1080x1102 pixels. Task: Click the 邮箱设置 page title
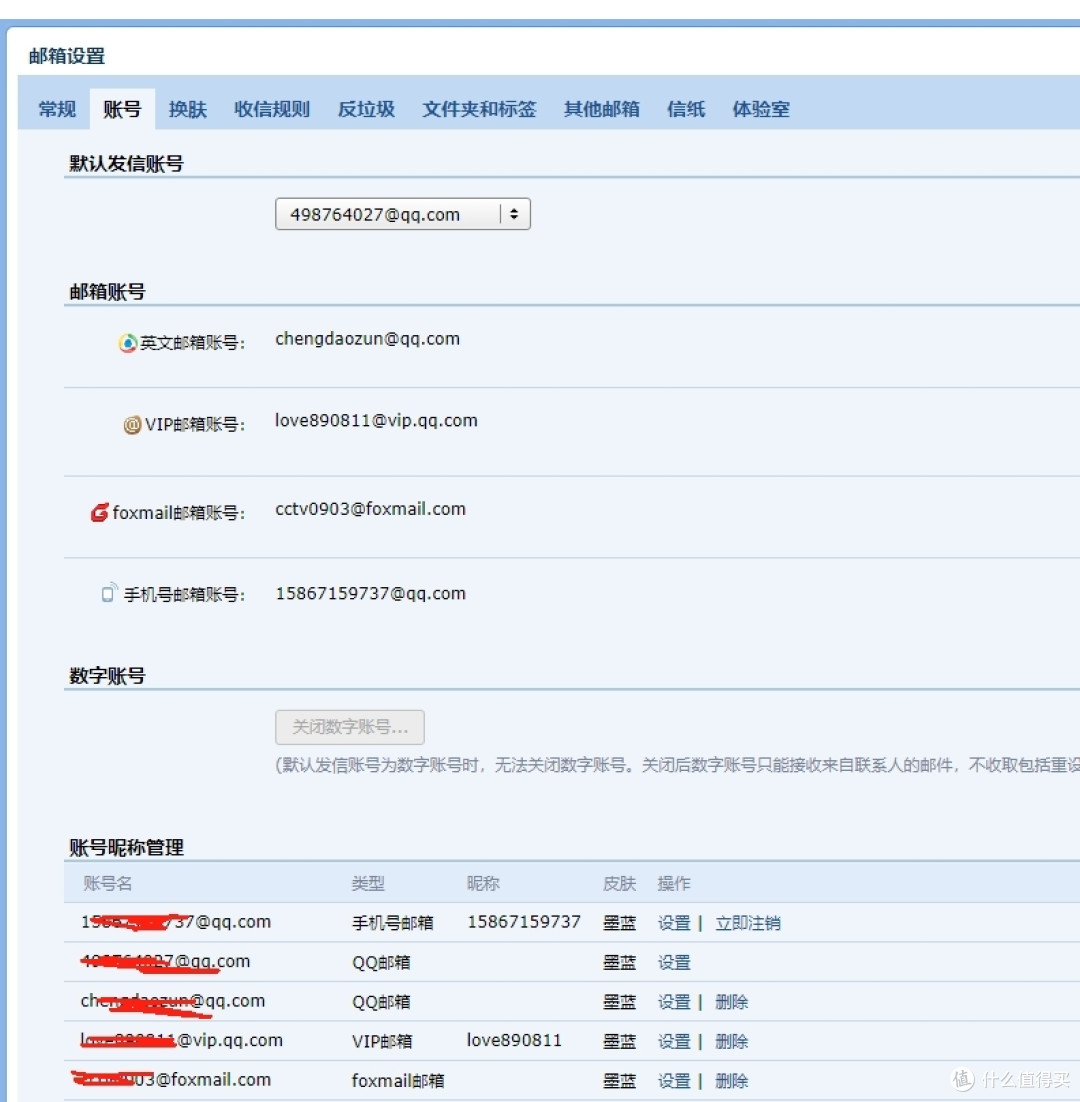pos(67,56)
